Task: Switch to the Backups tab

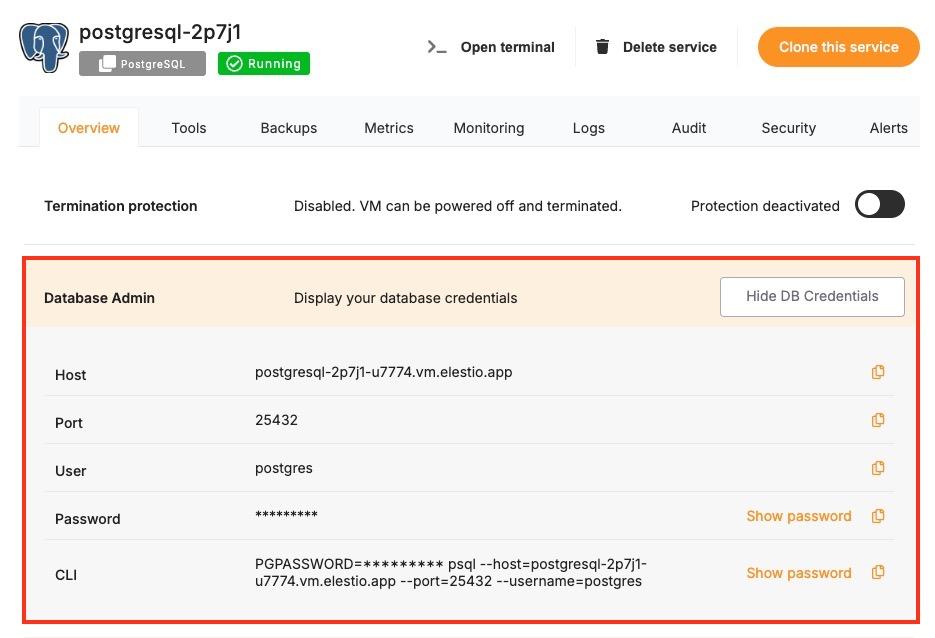Action: click(288, 127)
